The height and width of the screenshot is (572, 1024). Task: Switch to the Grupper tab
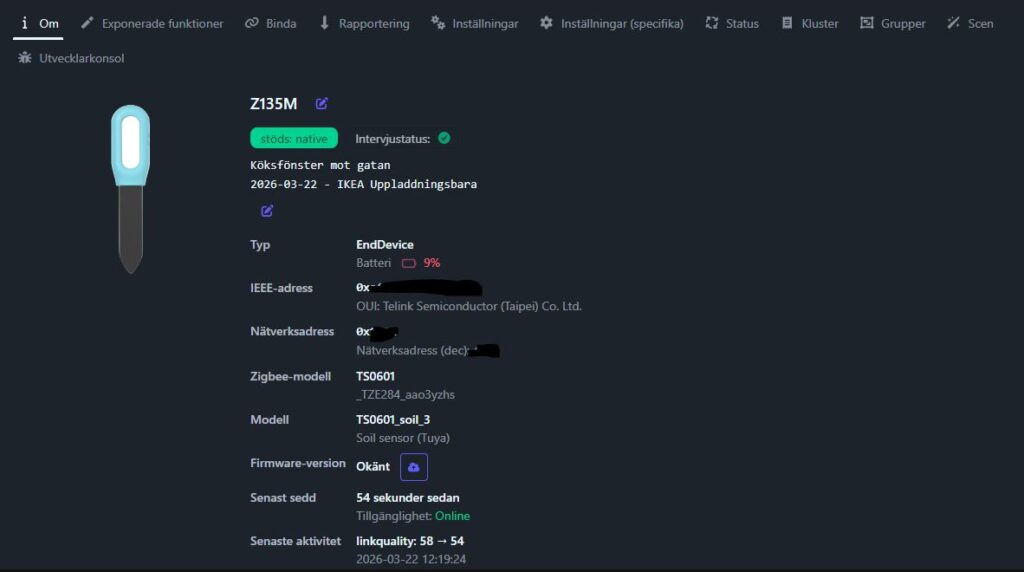(893, 24)
